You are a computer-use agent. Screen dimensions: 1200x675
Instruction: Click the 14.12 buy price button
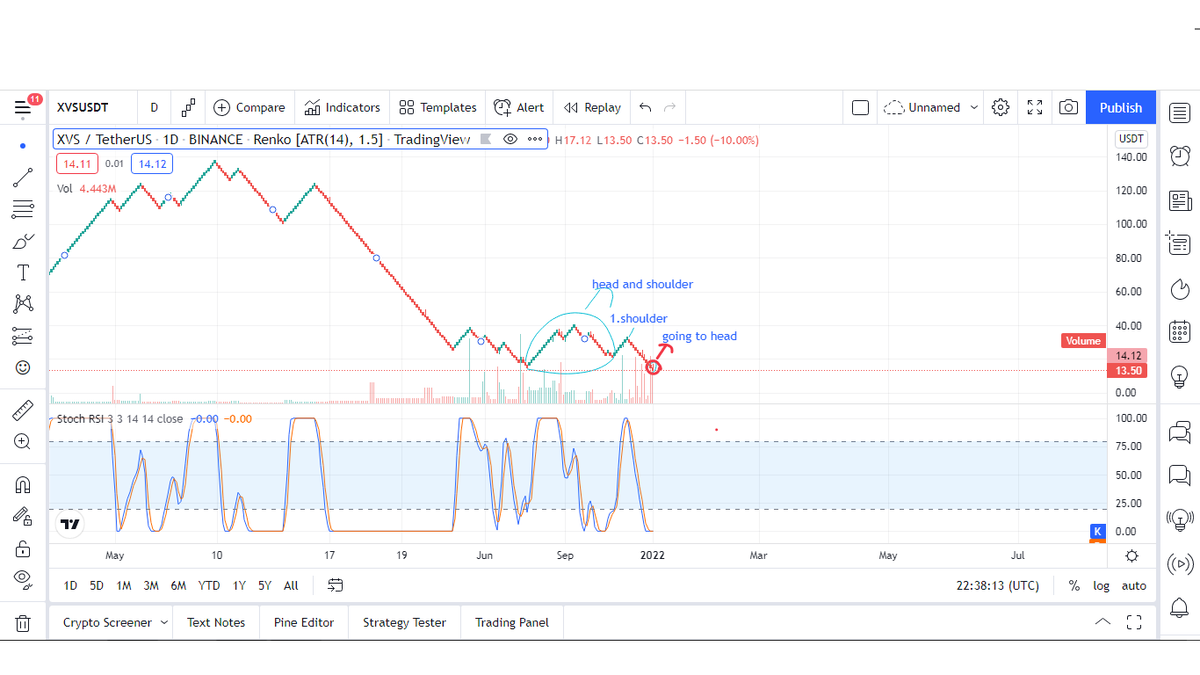[x=153, y=164]
